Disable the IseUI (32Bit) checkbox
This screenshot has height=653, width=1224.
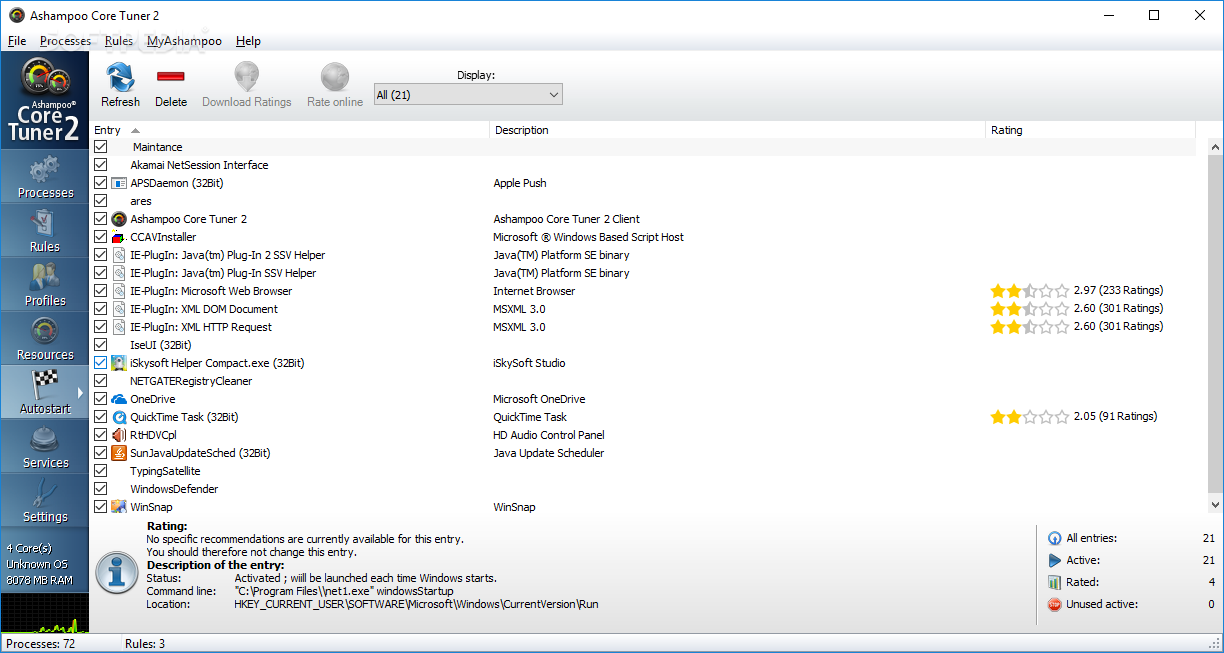point(100,345)
